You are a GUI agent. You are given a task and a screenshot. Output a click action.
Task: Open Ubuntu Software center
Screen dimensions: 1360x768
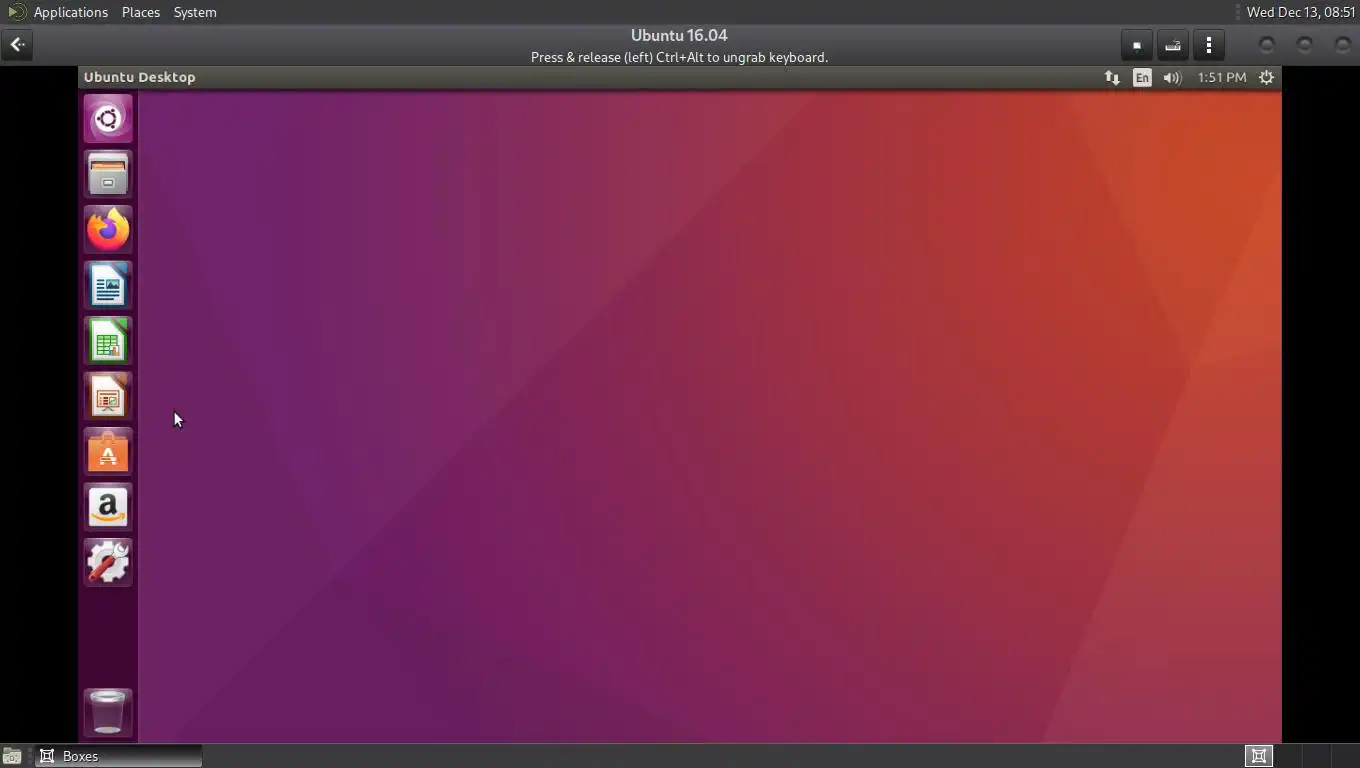coord(108,452)
